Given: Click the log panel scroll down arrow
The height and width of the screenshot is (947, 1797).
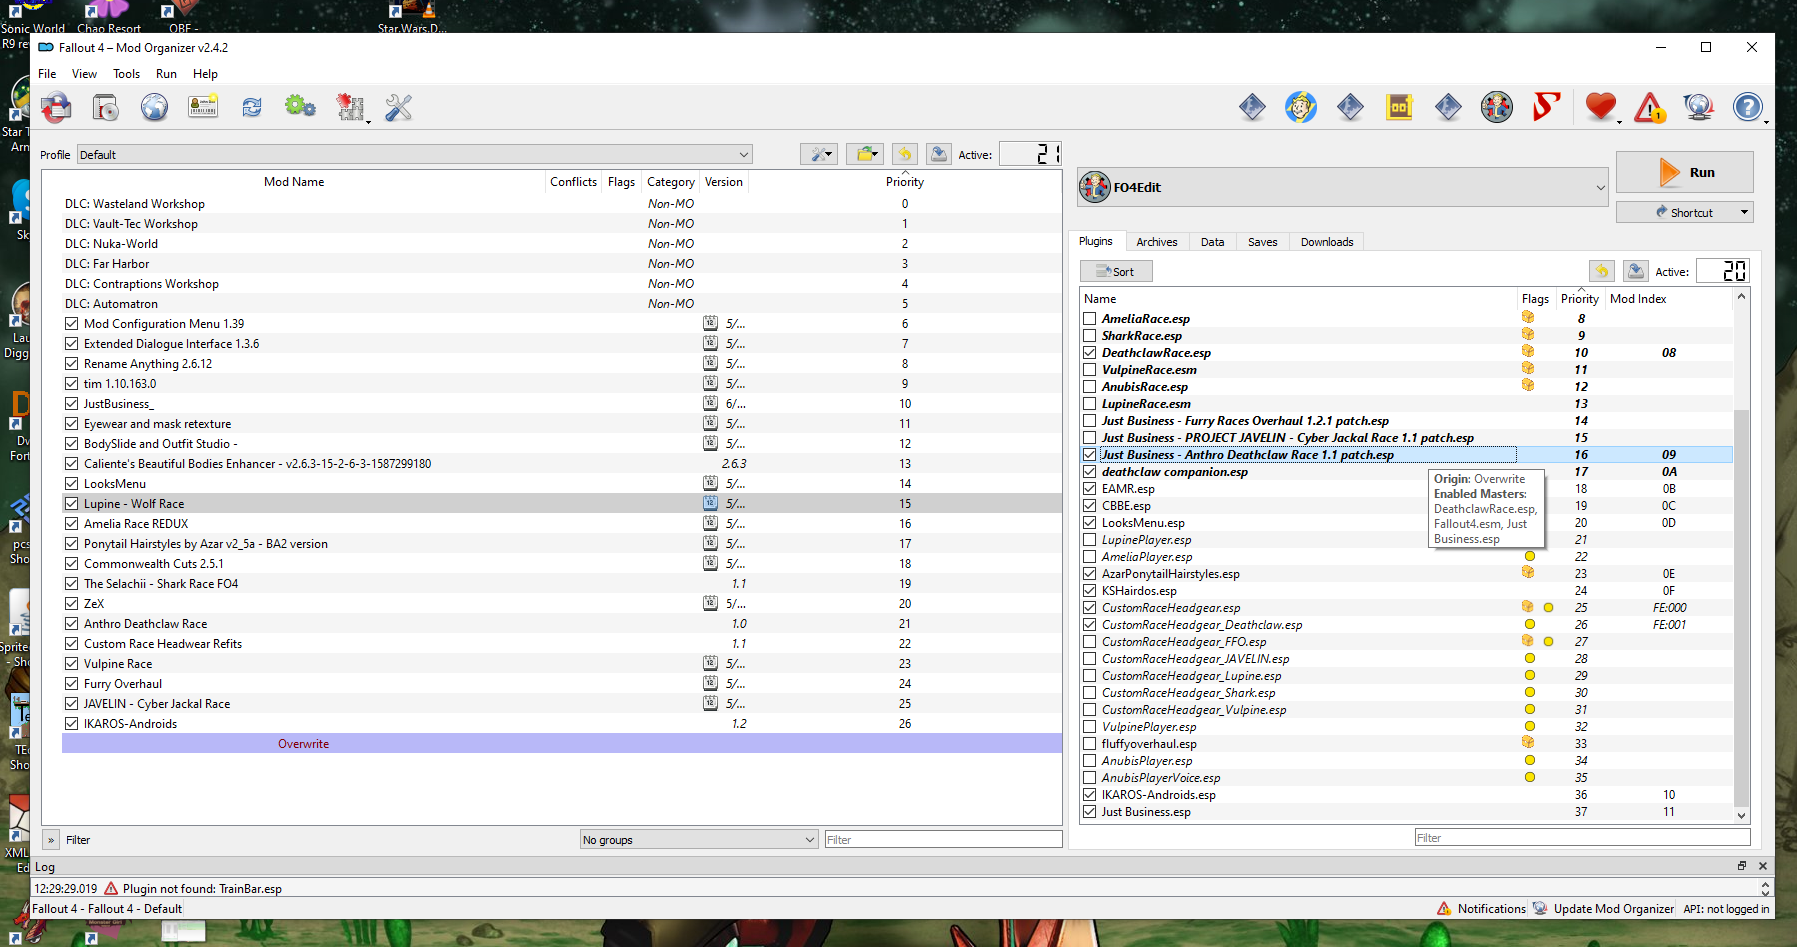Looking at the screenshot, I should coord(1765,892).
